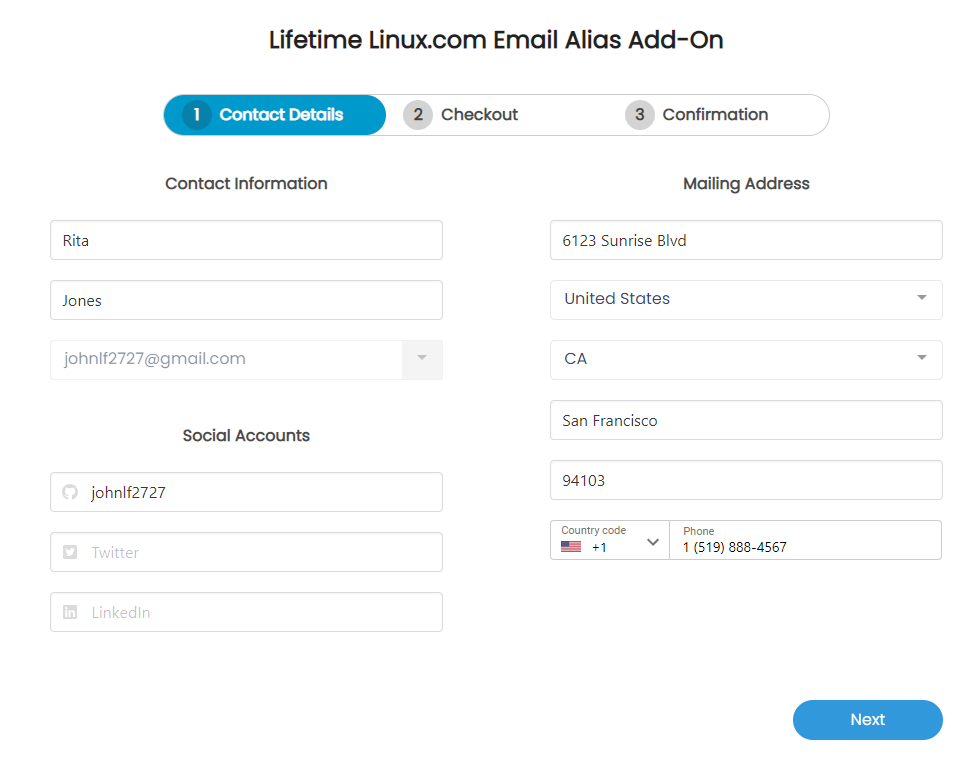Open the CA state dropdown
The height and width of the screenshot is (760, 977).
(922, 358)
